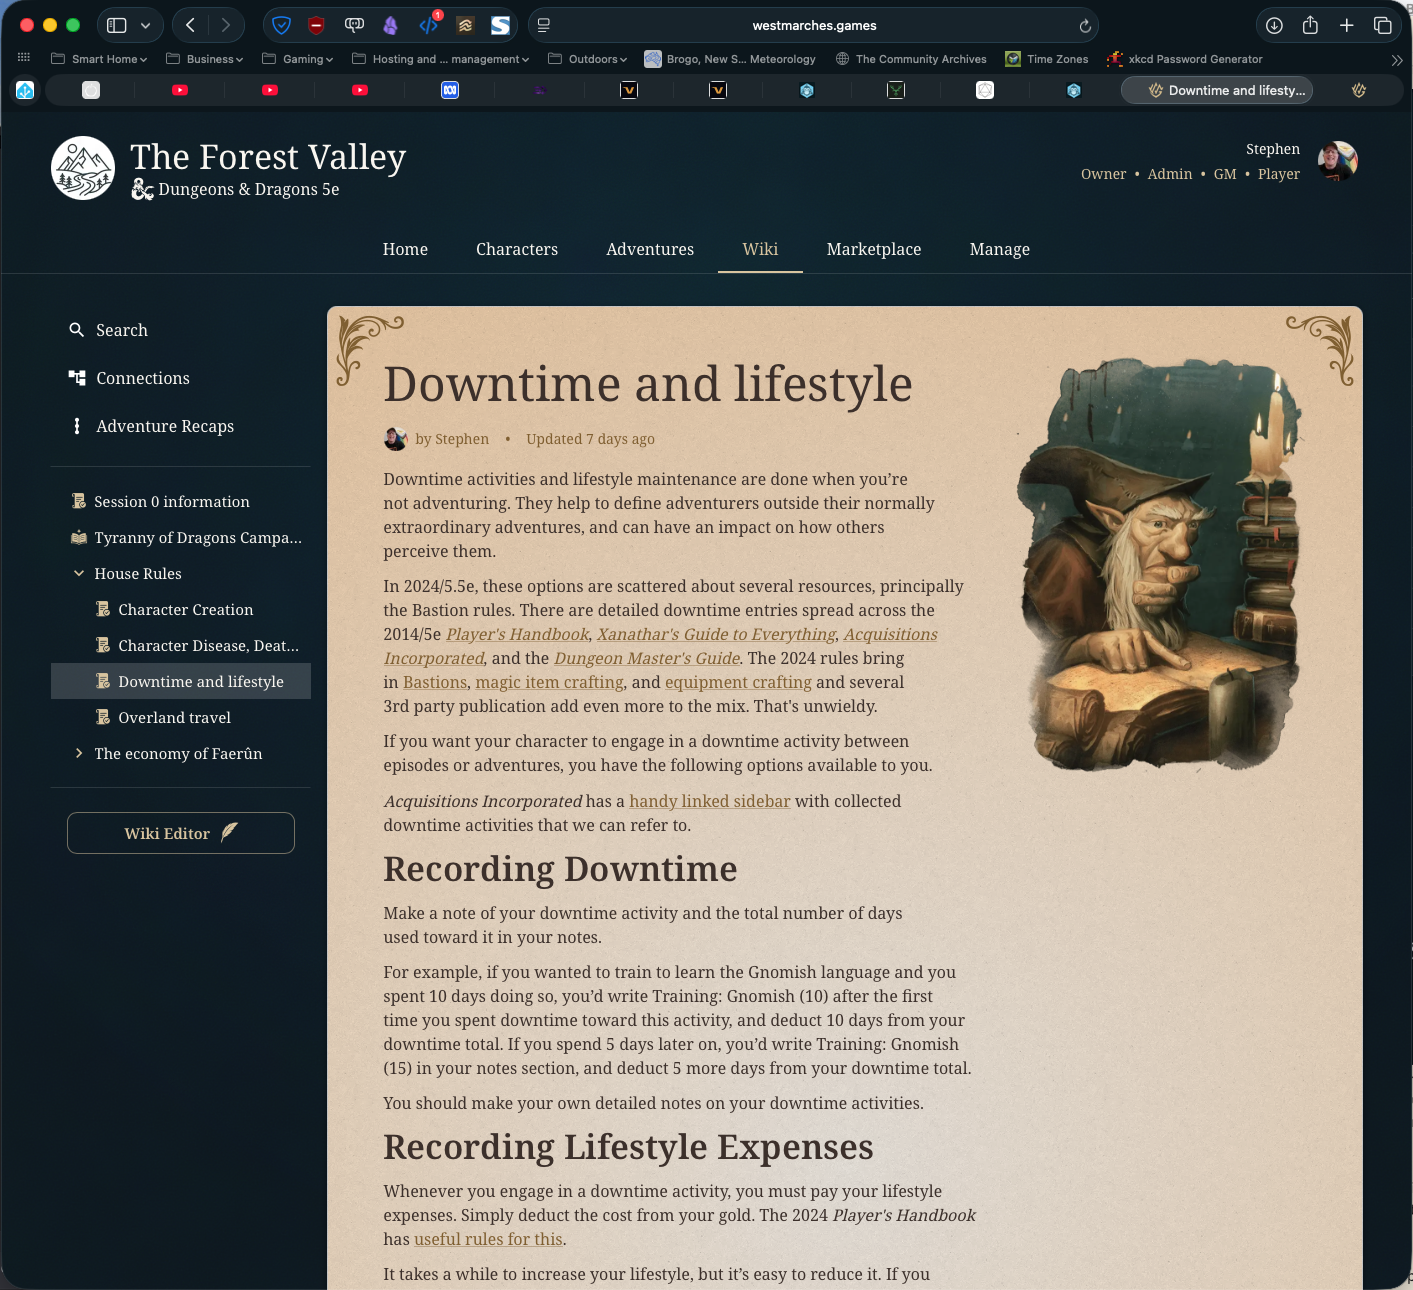Open the Gaming bookmarks folder
Screen dimensions: 1413x1290
coord(297,59)
